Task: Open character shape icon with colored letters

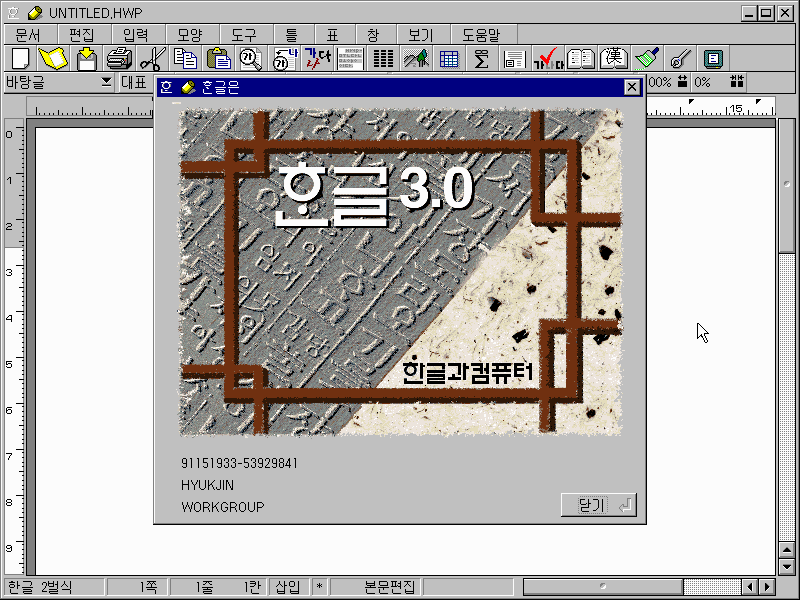Action: pos(317,59)
